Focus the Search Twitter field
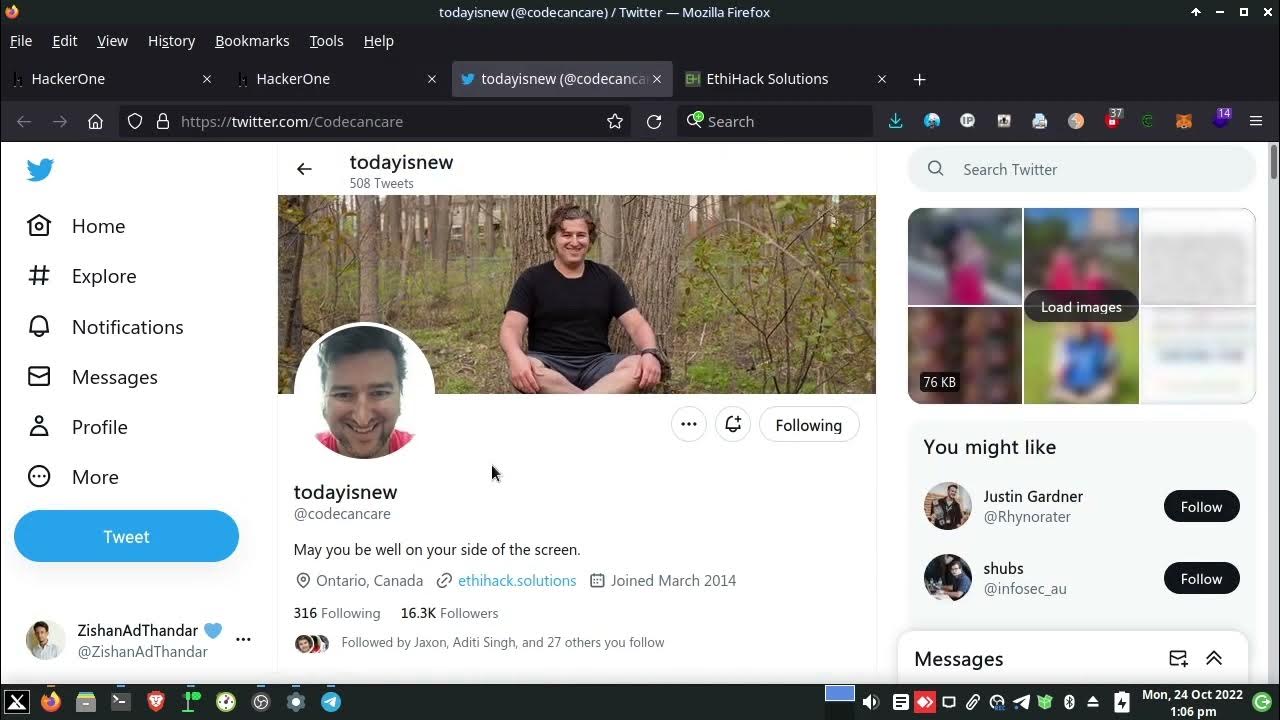 [1082, 169]
